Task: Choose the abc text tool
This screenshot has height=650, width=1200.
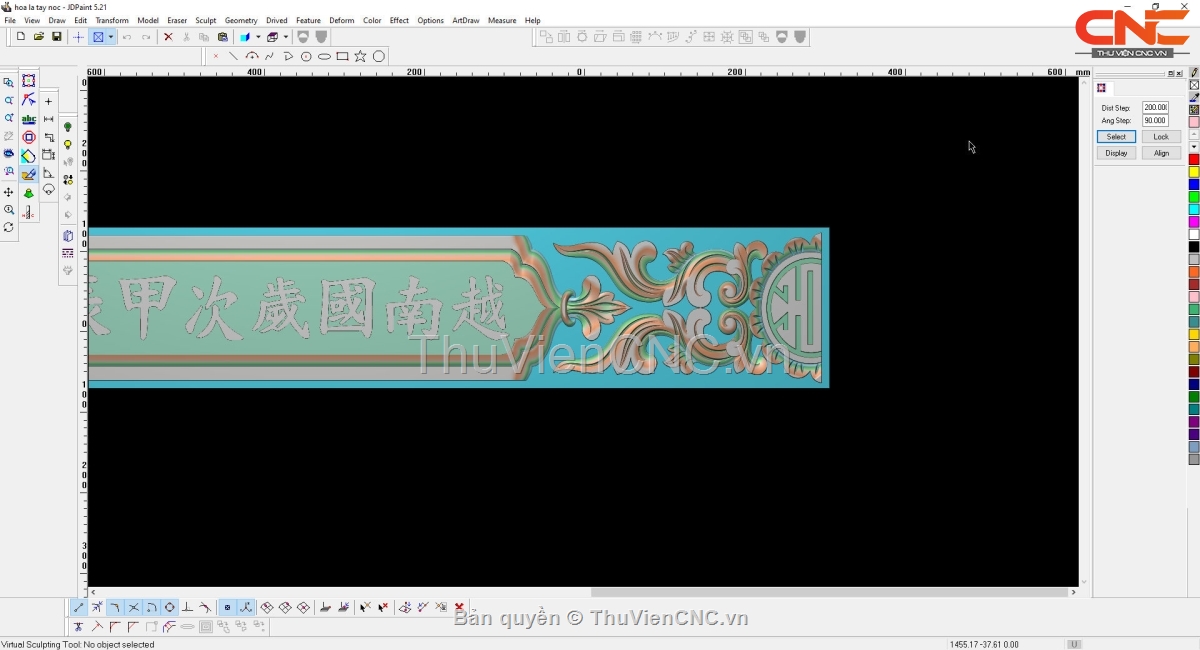Action: [x=29, y=119]
